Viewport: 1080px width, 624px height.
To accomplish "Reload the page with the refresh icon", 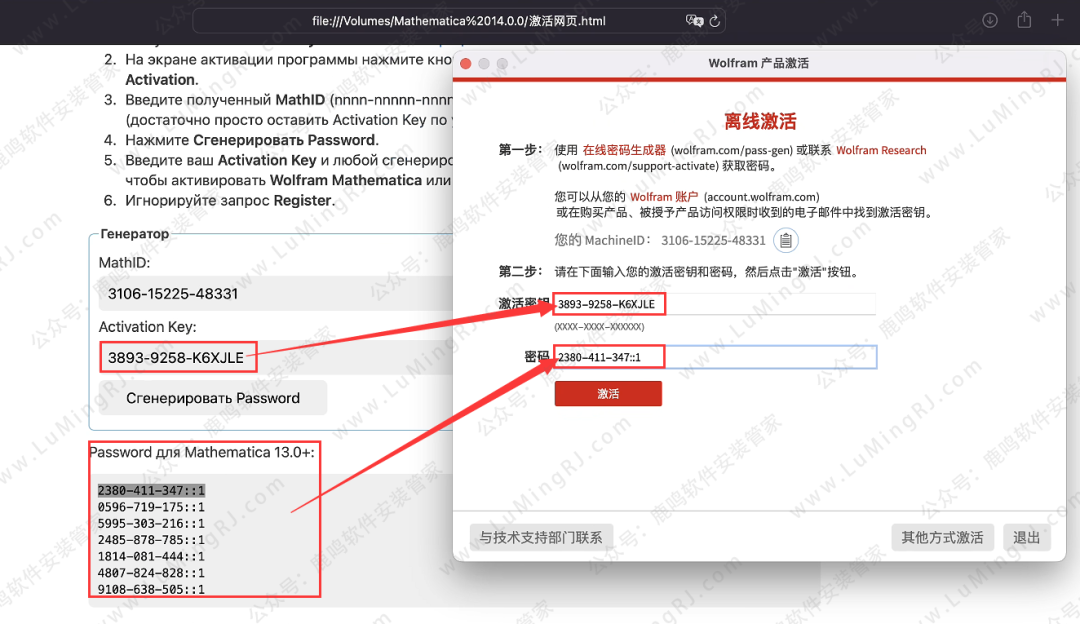I will [x=715, y=21].
